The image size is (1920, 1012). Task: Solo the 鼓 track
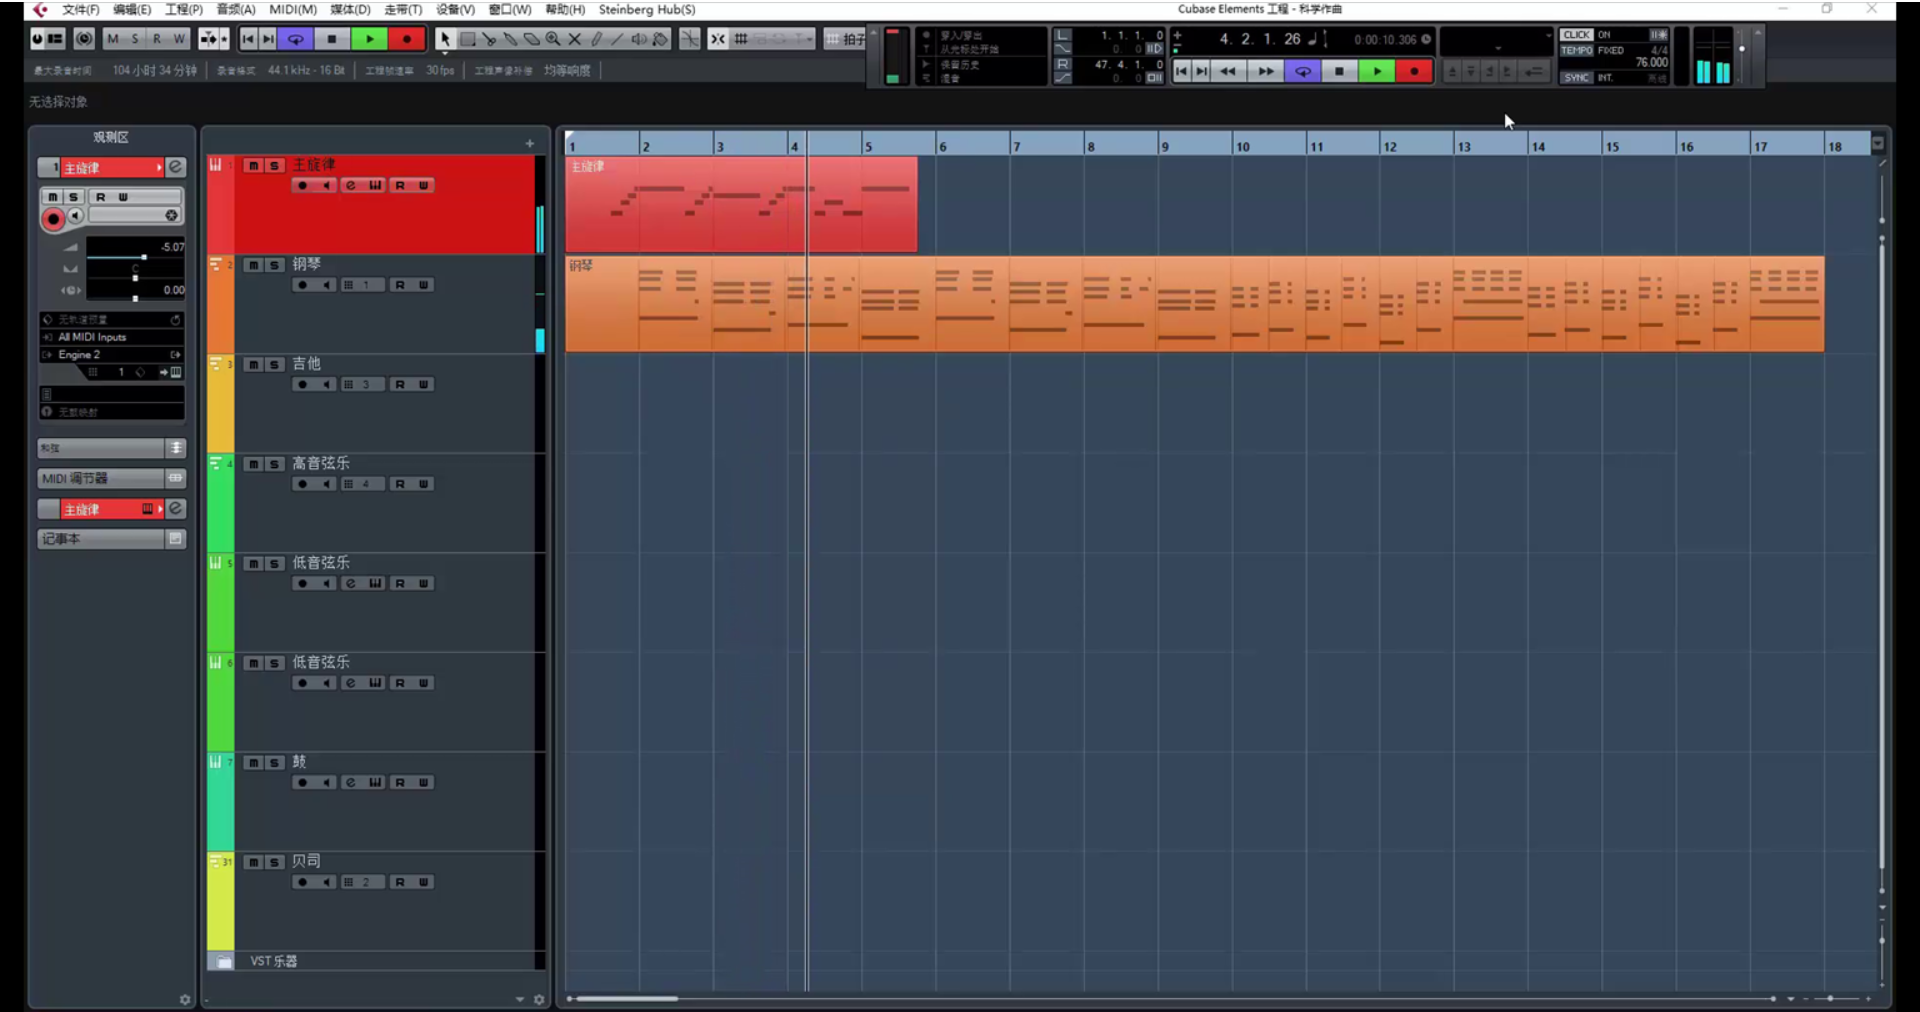coord(274,763)
